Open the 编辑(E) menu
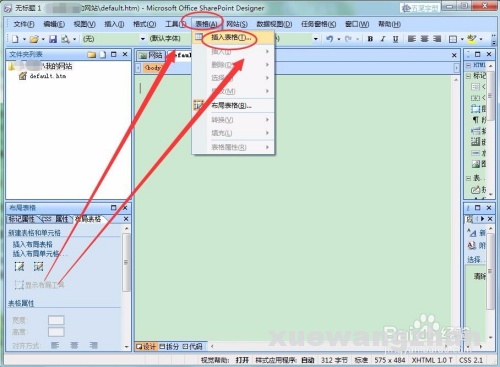This screenshot has width=500, height=367. 54,24
